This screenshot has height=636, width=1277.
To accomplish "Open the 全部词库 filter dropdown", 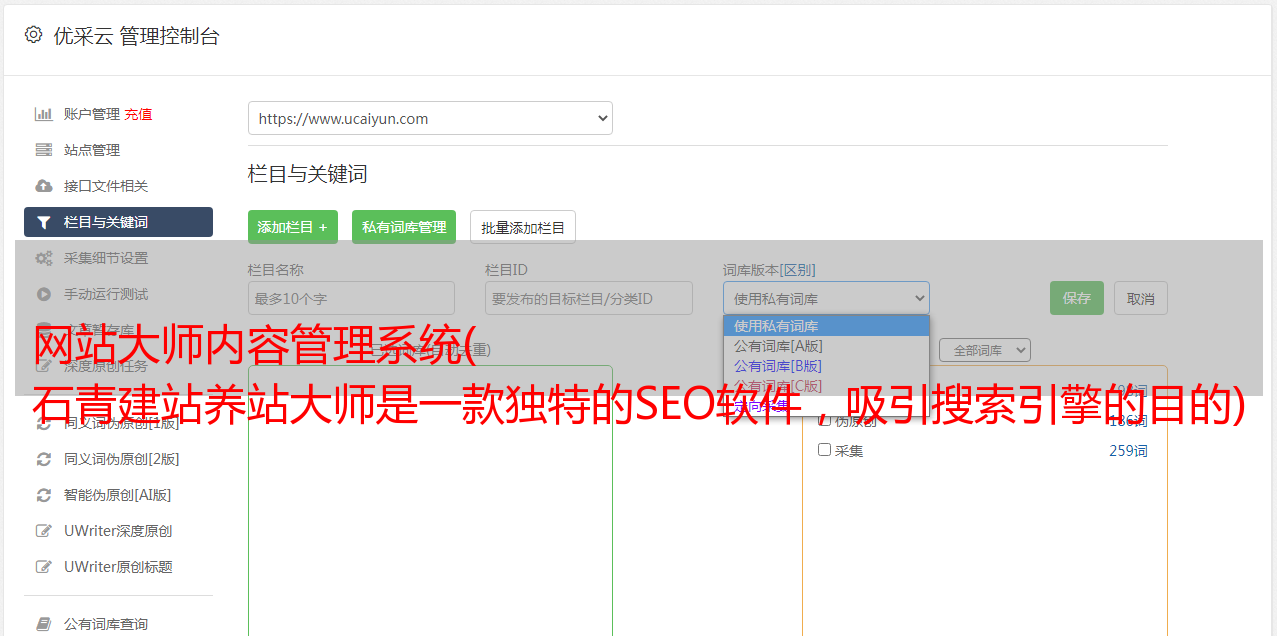I will point(985,350).
